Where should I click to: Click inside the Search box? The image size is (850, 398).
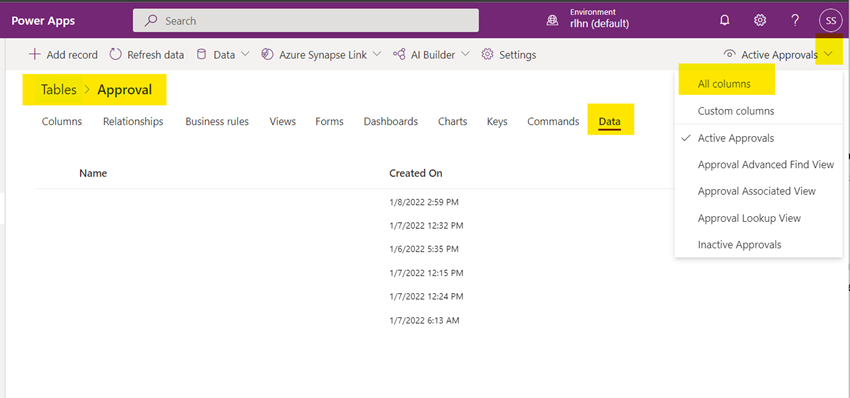306,21
